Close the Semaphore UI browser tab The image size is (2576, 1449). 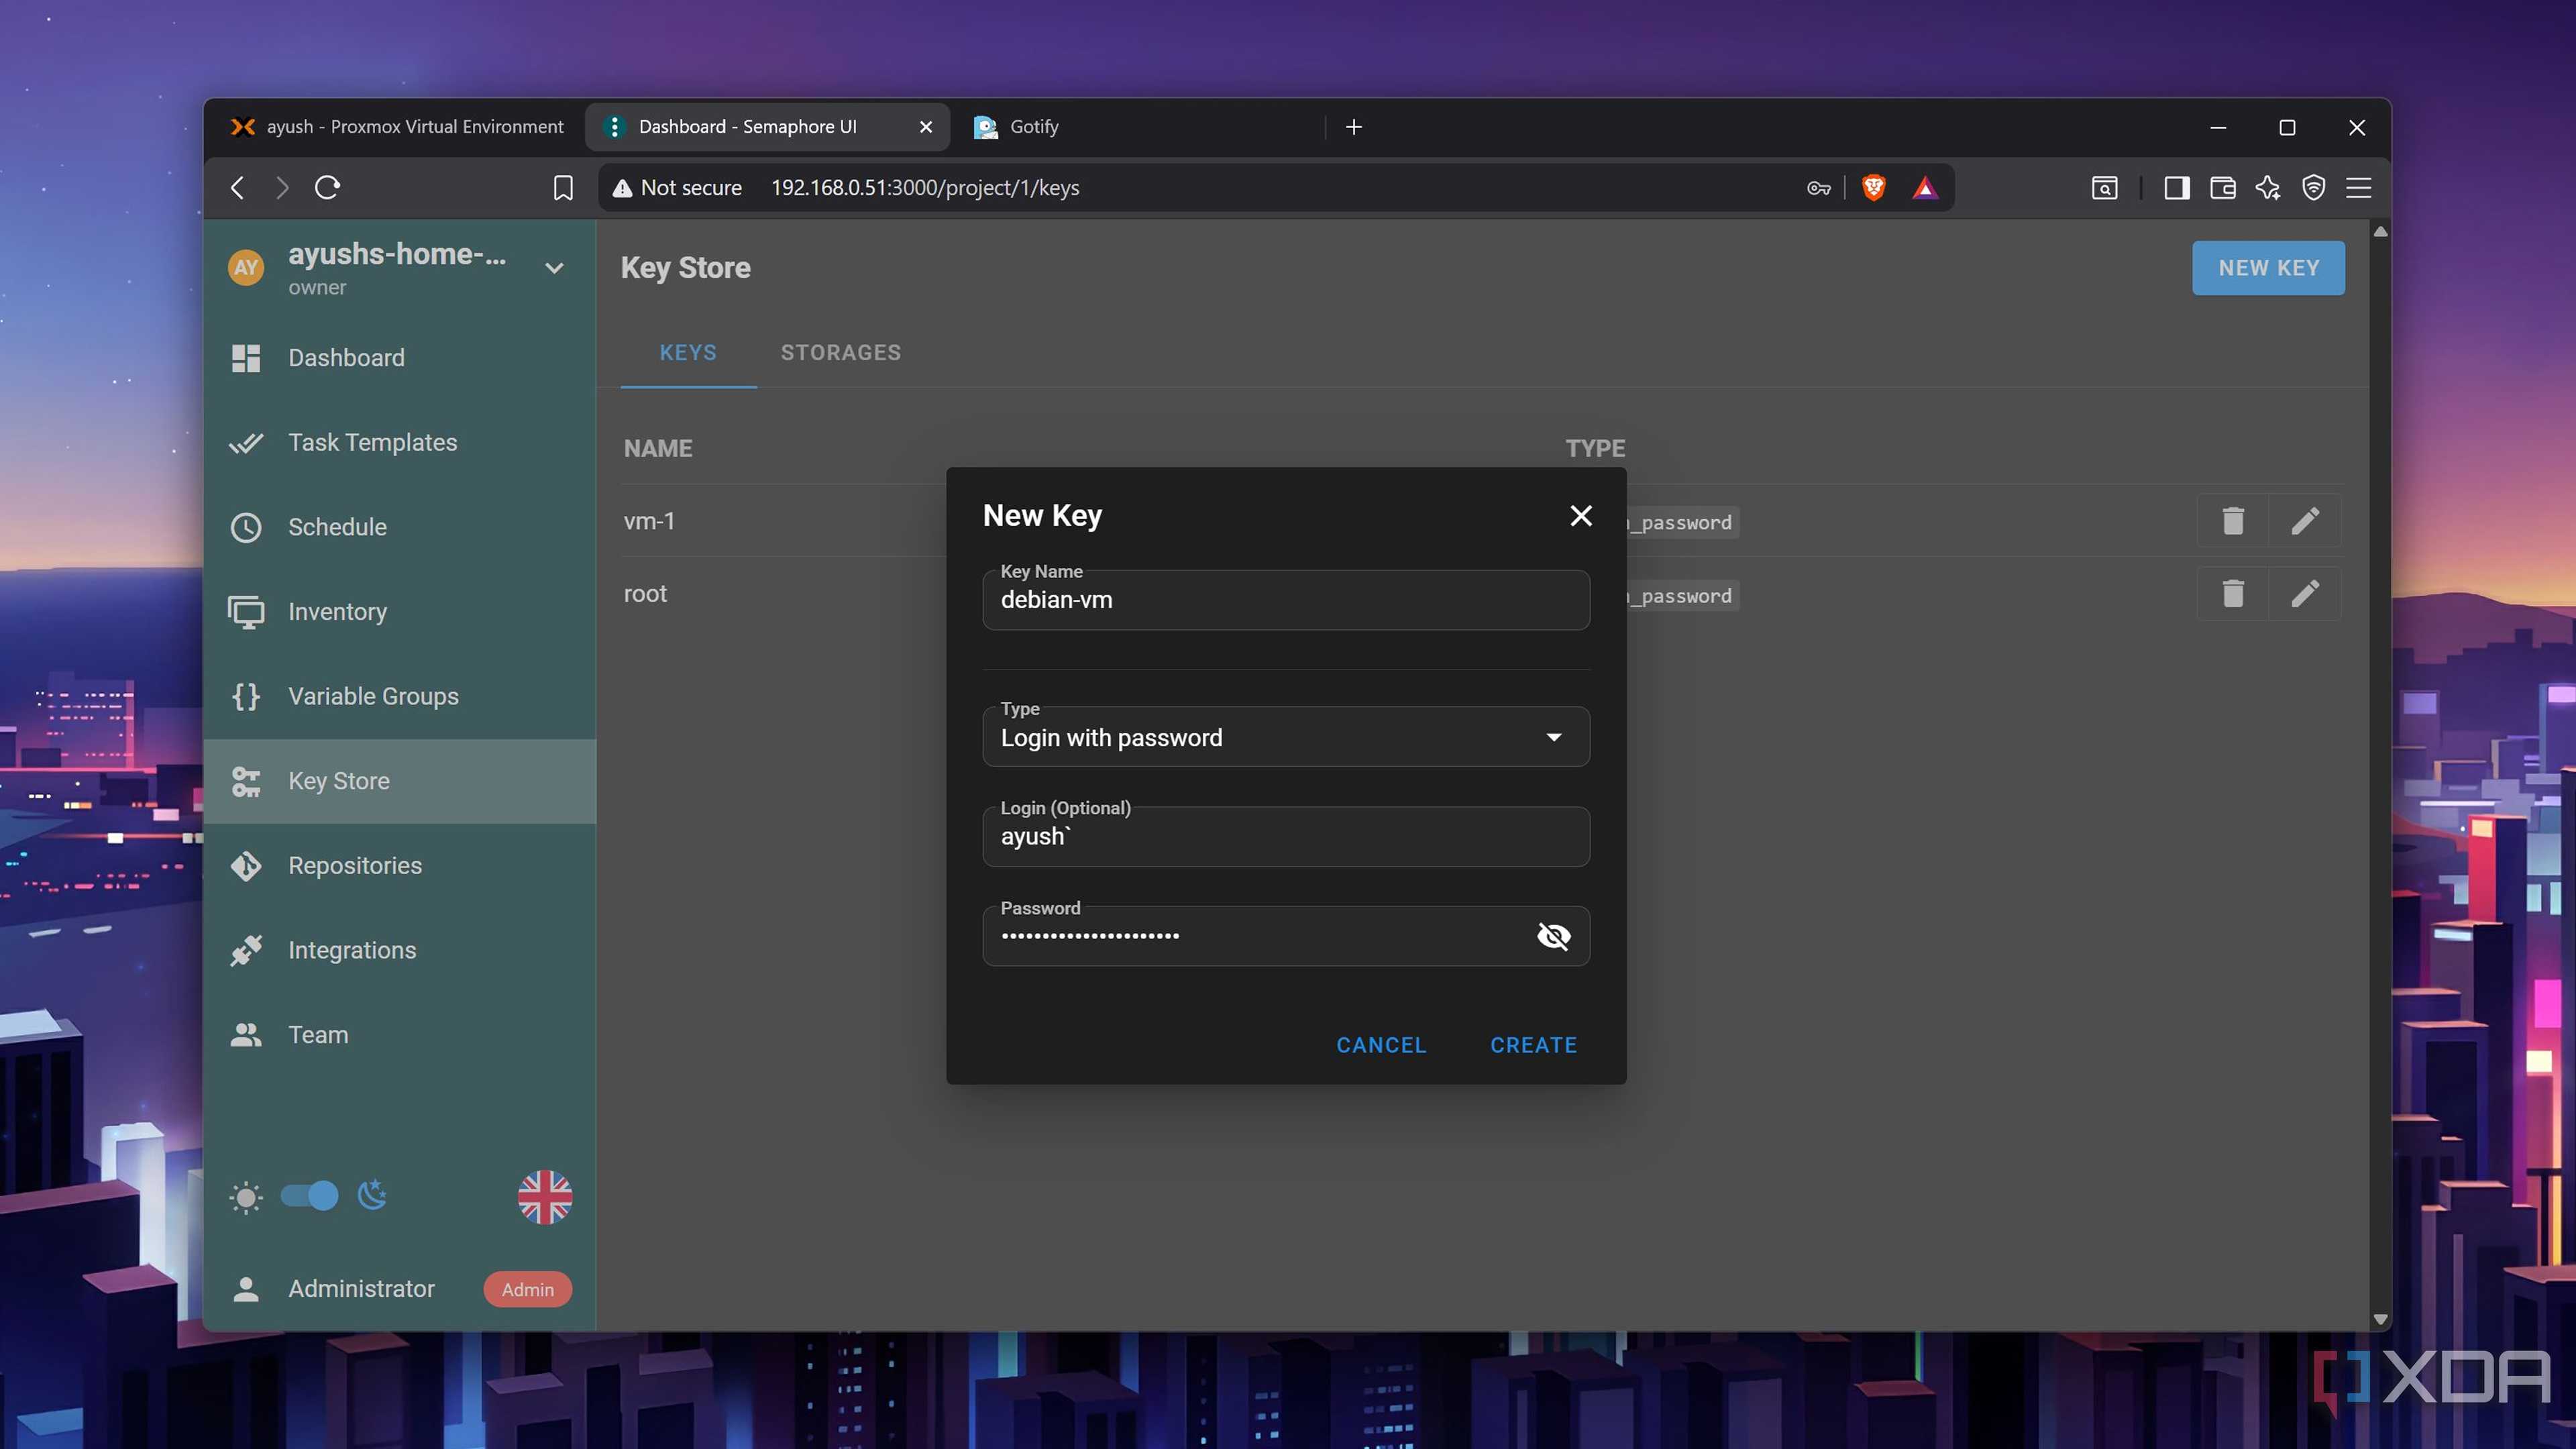tap(926, 127)
